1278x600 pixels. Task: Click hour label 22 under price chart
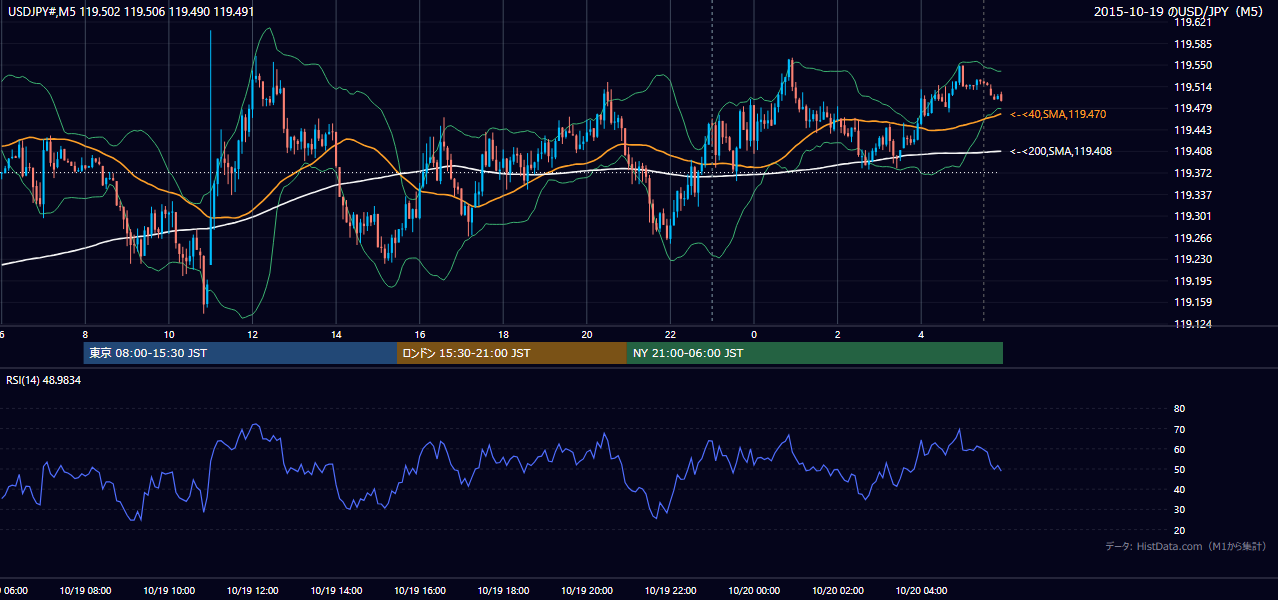click(x=670, y=334)
